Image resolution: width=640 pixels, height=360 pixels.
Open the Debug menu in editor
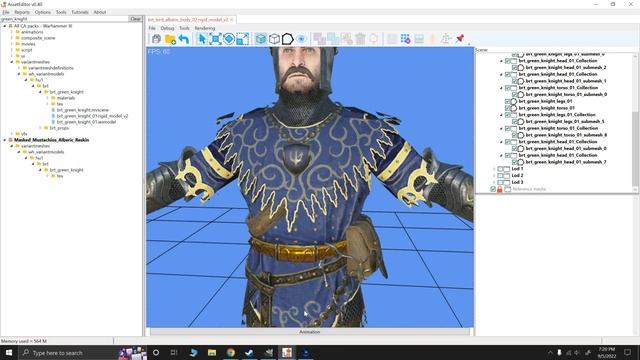[167, 28]
